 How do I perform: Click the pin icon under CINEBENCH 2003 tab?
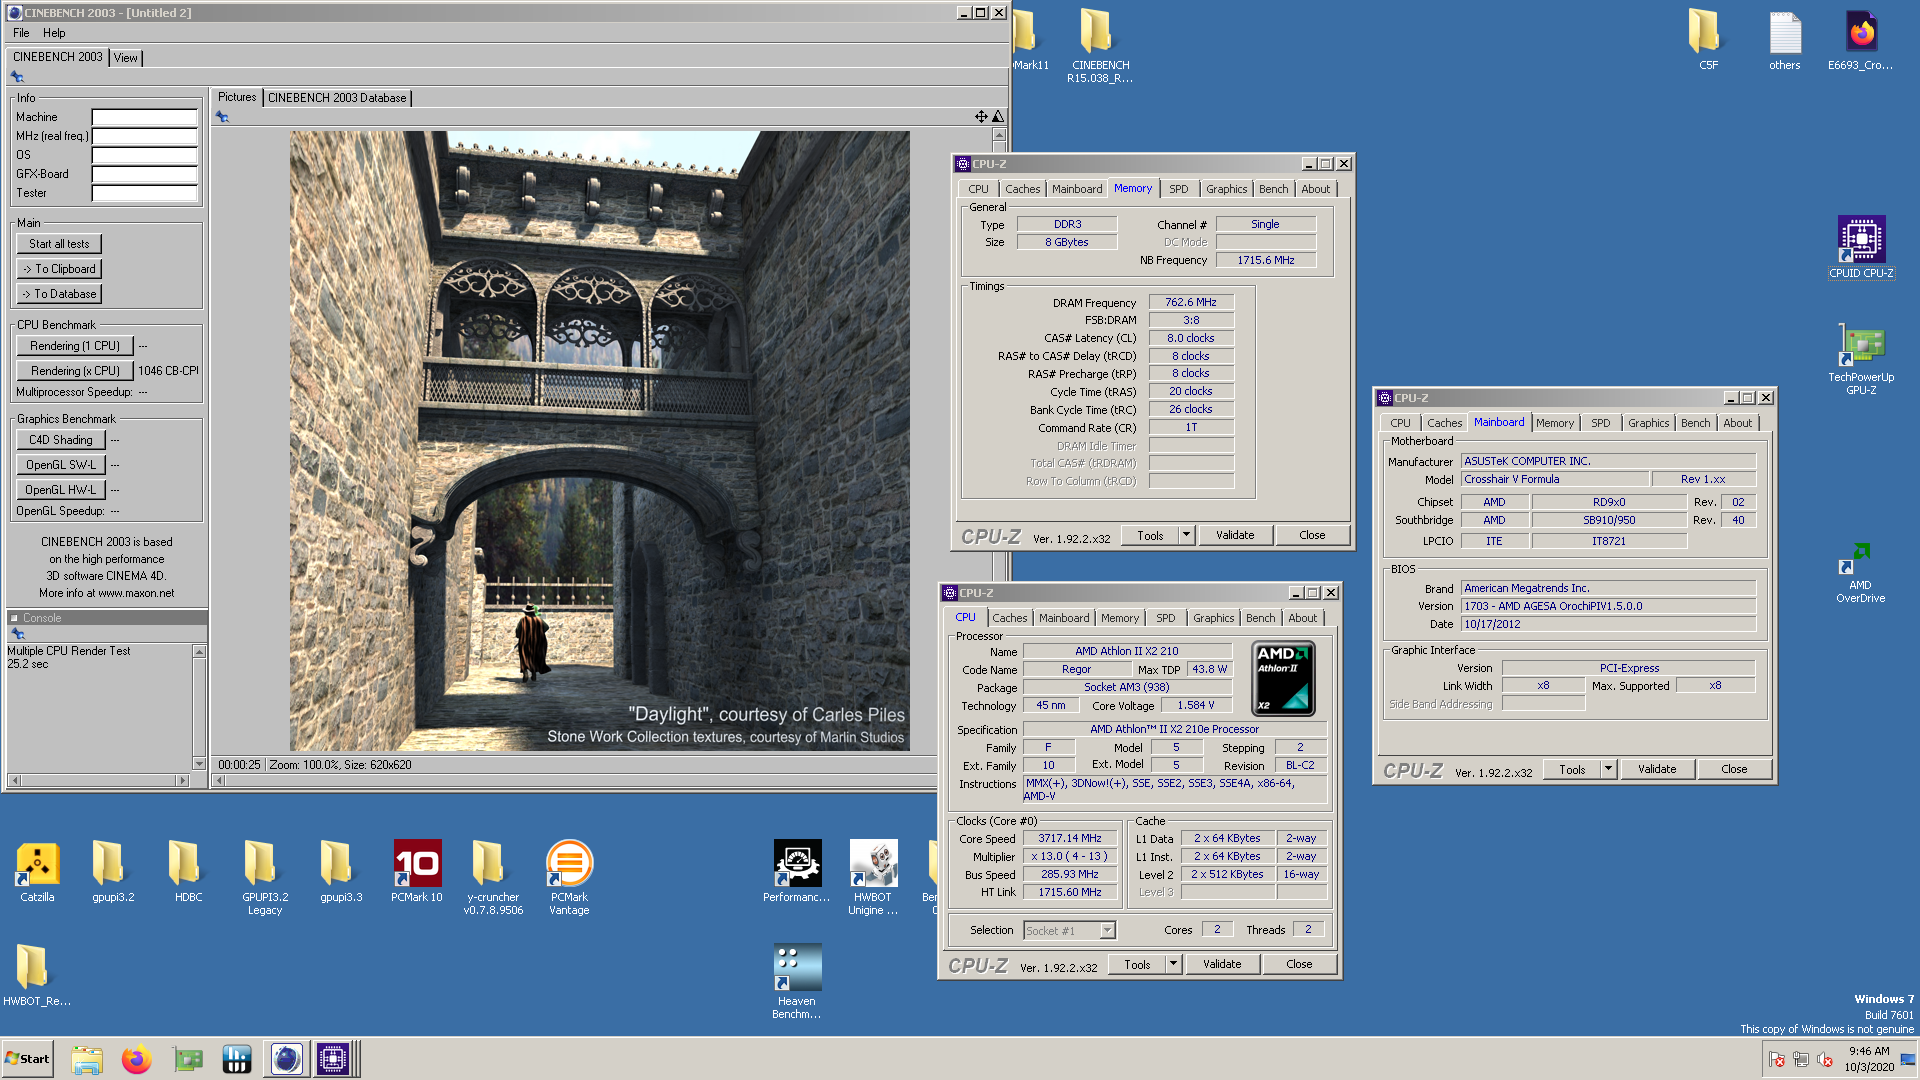tap(17, 76)
